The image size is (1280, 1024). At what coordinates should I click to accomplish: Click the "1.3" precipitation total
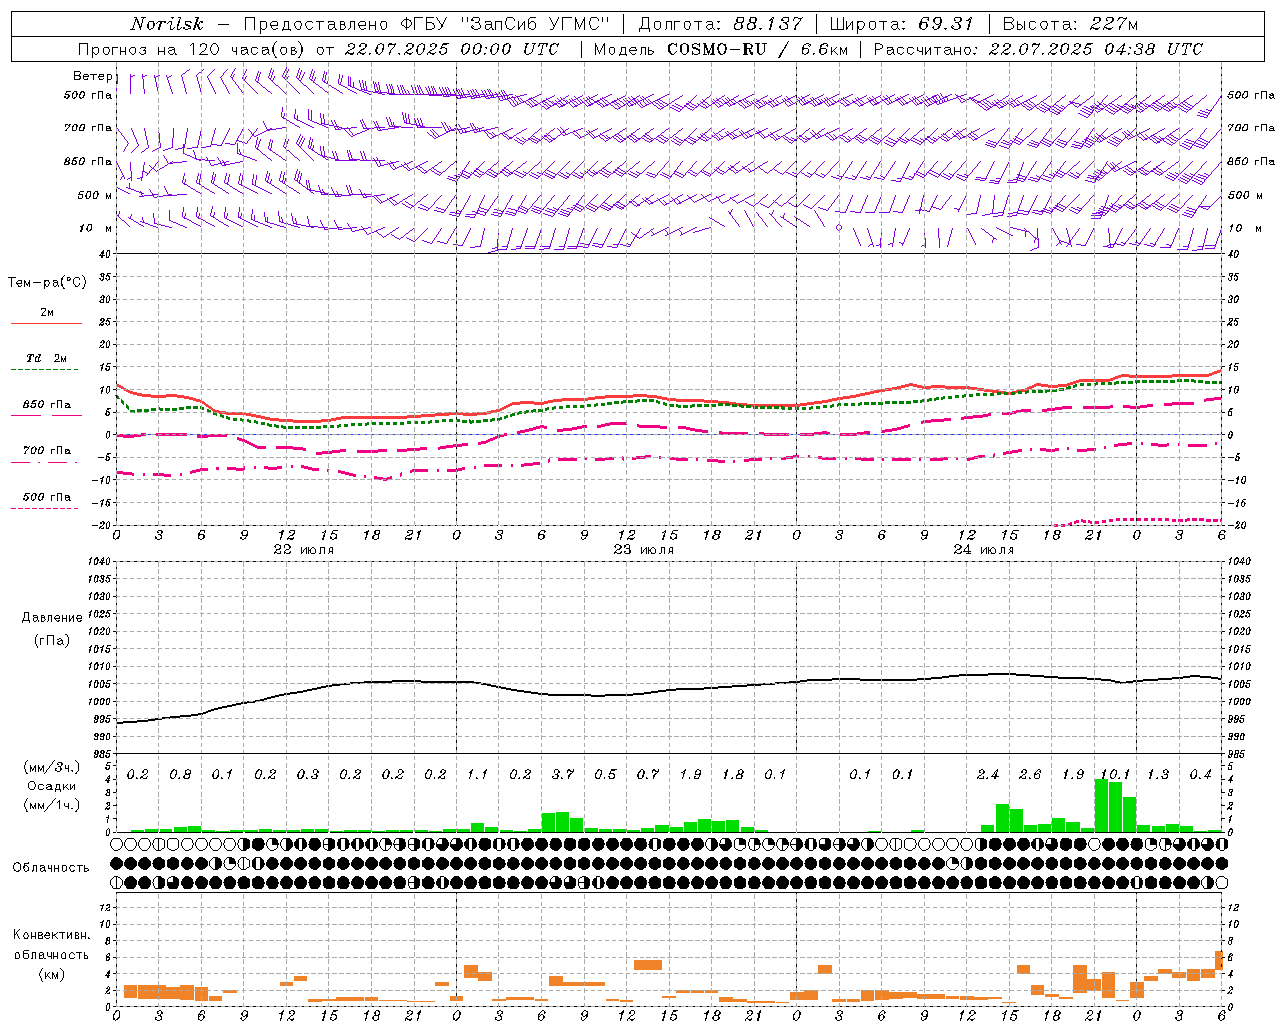(1158, 774)
